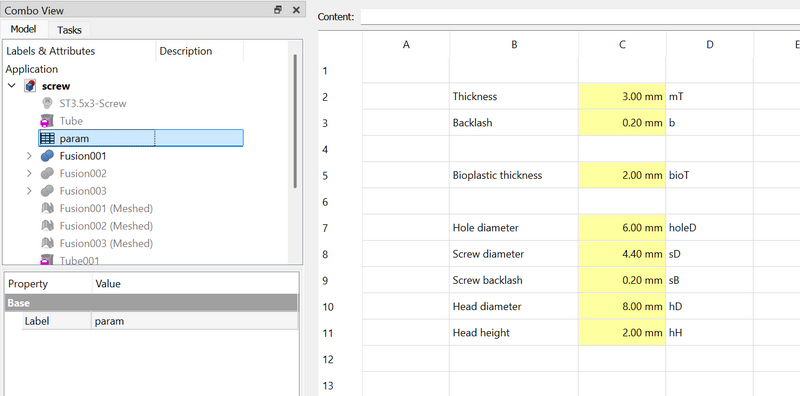Select the Hole diameter 6.00 mm cell
This screenshot has height=396, width=800.
[622, 228]
